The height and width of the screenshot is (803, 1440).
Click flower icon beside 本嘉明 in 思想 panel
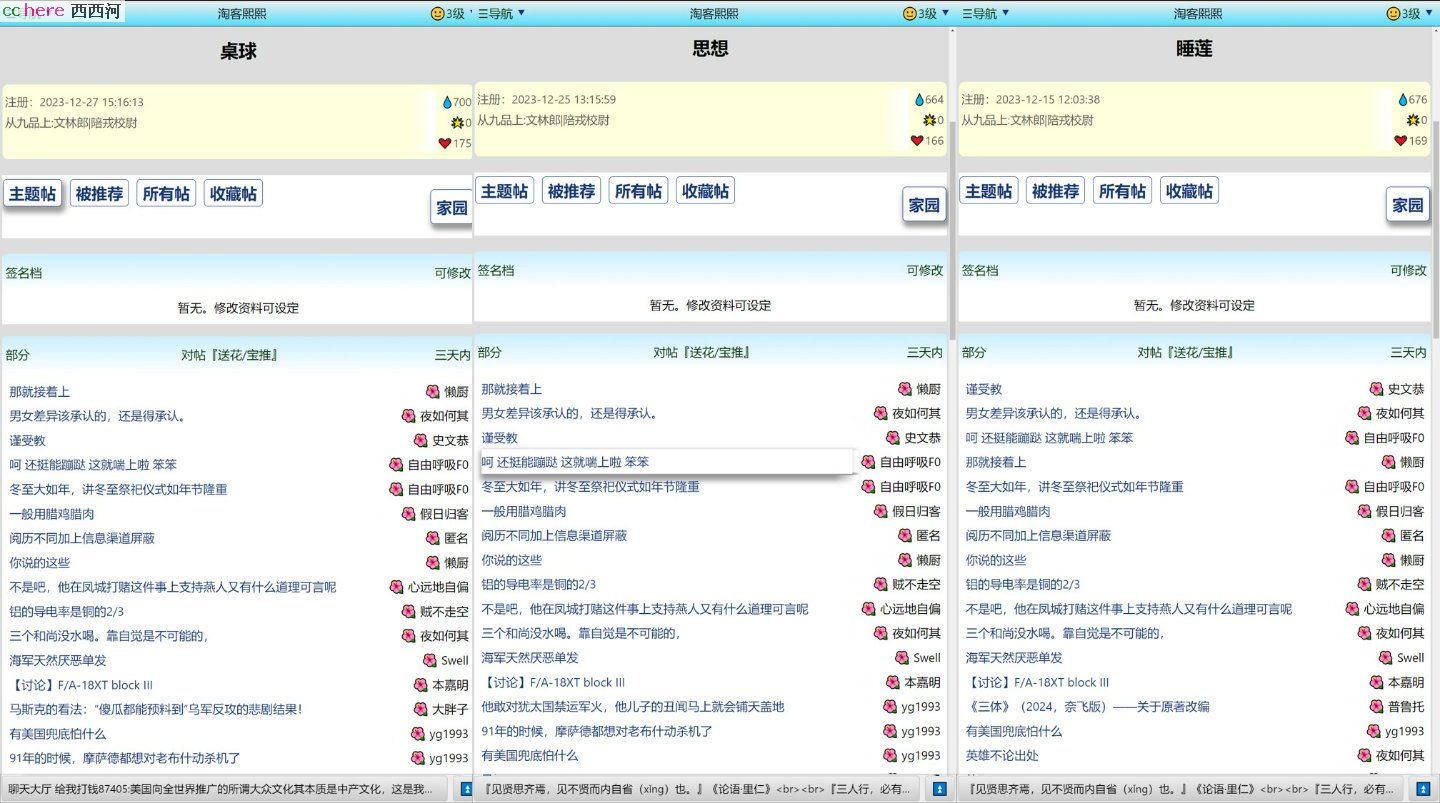click(x=893, y=682)
